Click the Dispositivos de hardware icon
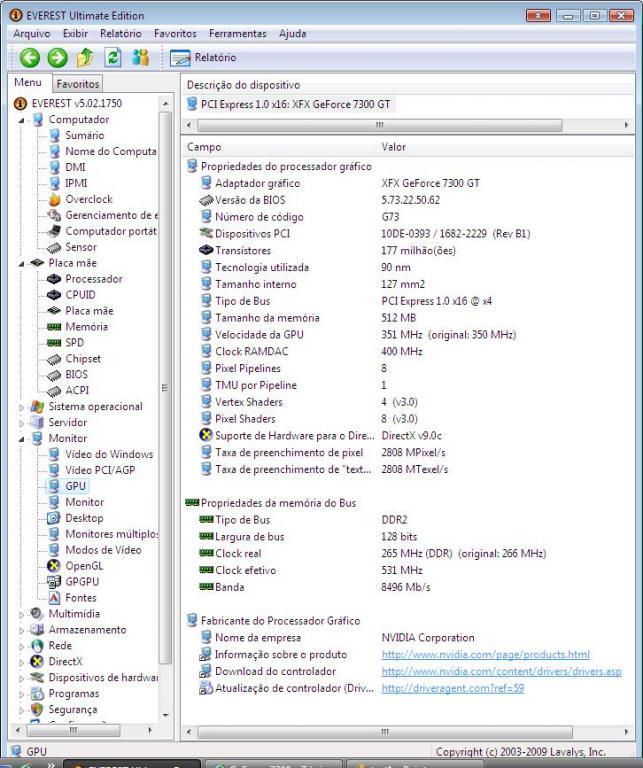The height and width of the screenshot is (768, 643). [37, 678]
